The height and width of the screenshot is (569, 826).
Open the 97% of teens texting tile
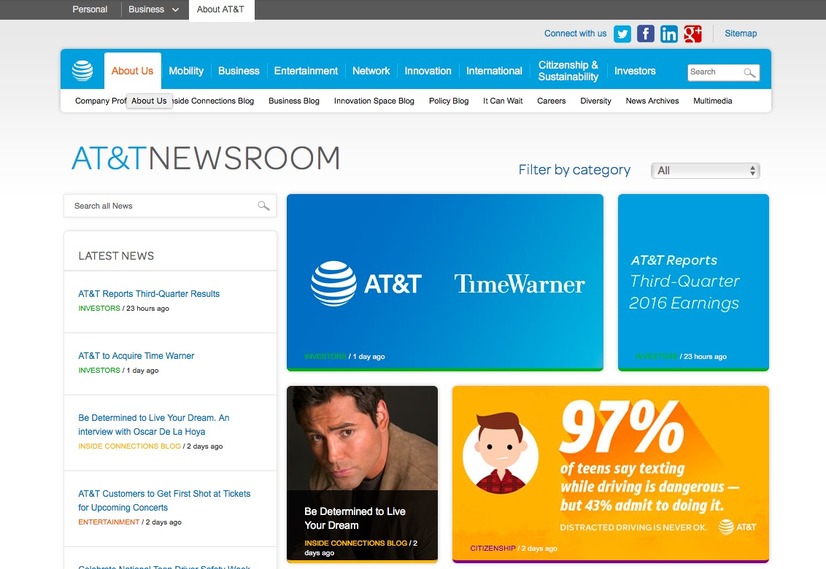(x=611, y=474)
